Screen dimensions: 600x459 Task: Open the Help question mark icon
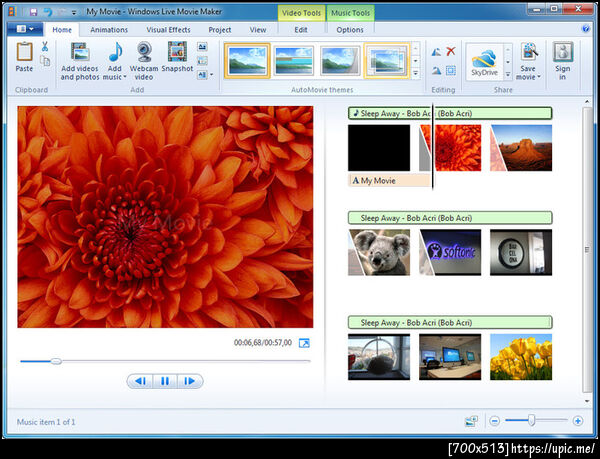(x=586, y=29)
